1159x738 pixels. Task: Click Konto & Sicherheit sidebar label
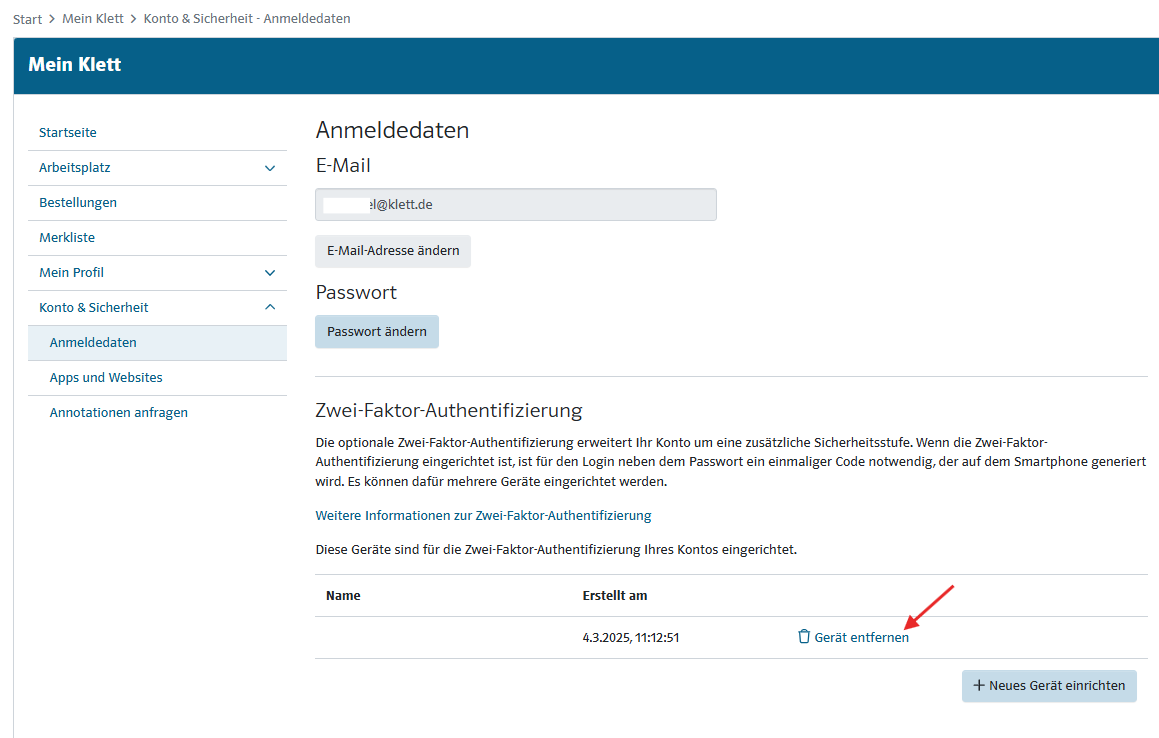pyautogui.click(x=94, y=308)
